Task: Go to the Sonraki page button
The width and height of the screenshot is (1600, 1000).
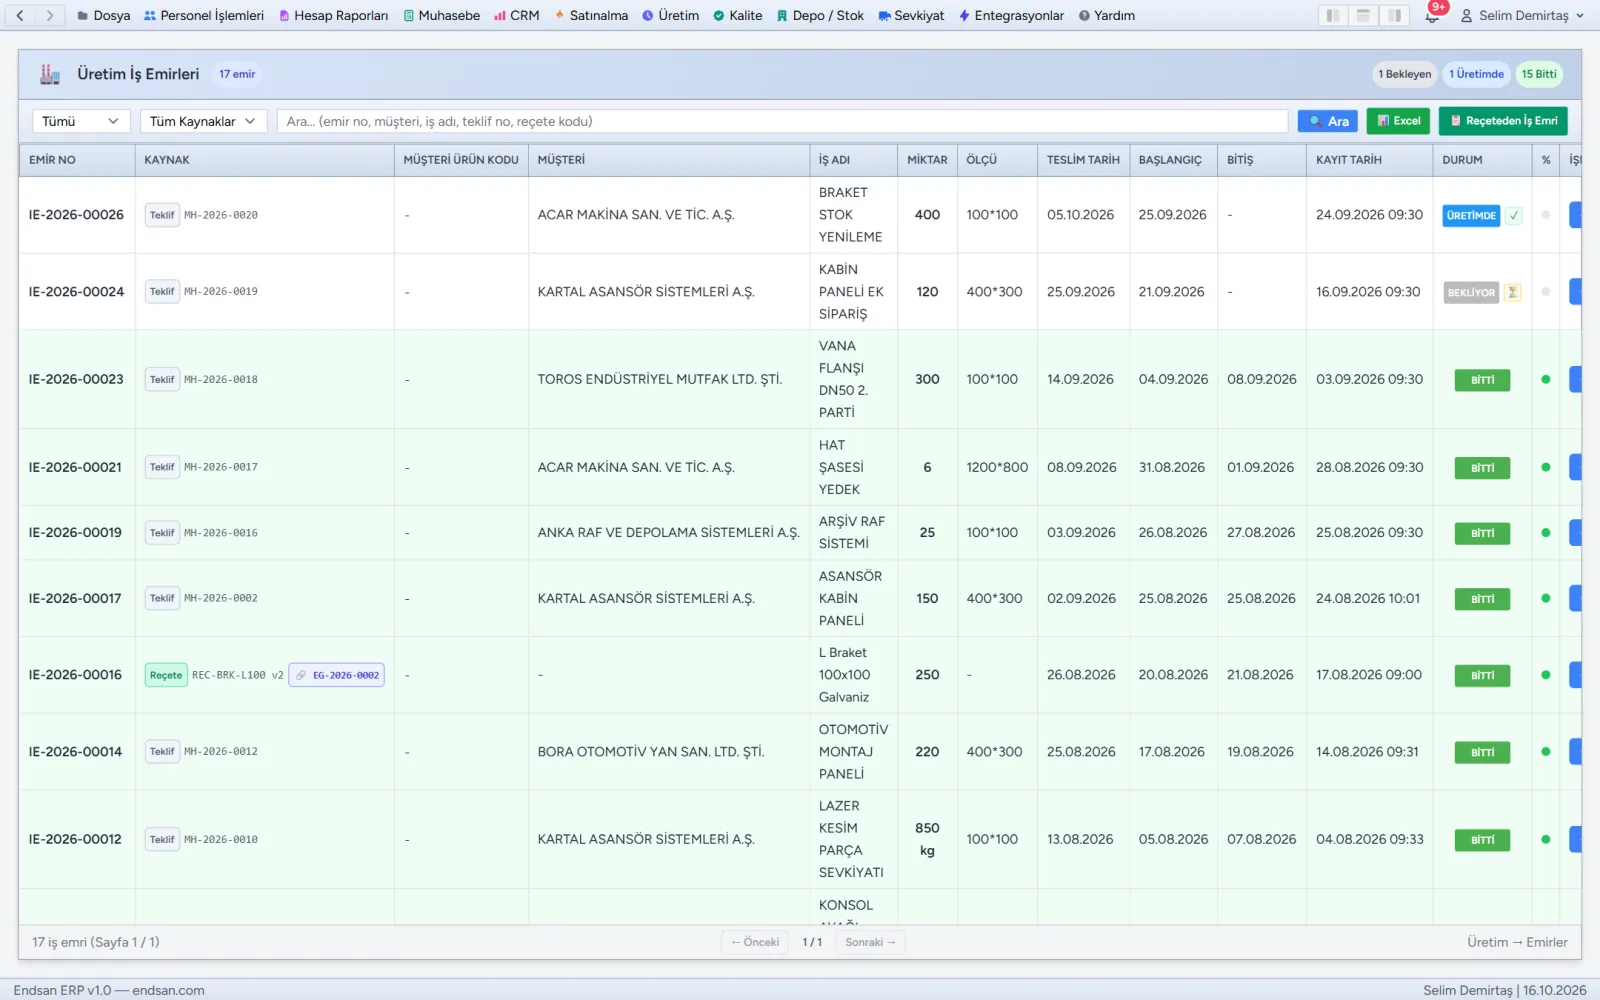Action: pyautogui.click(x=869, y=942)
